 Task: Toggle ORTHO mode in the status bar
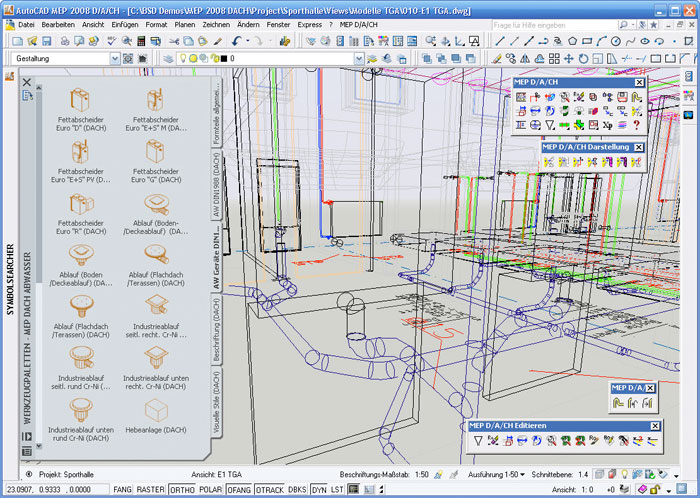[x=182, y=490]
